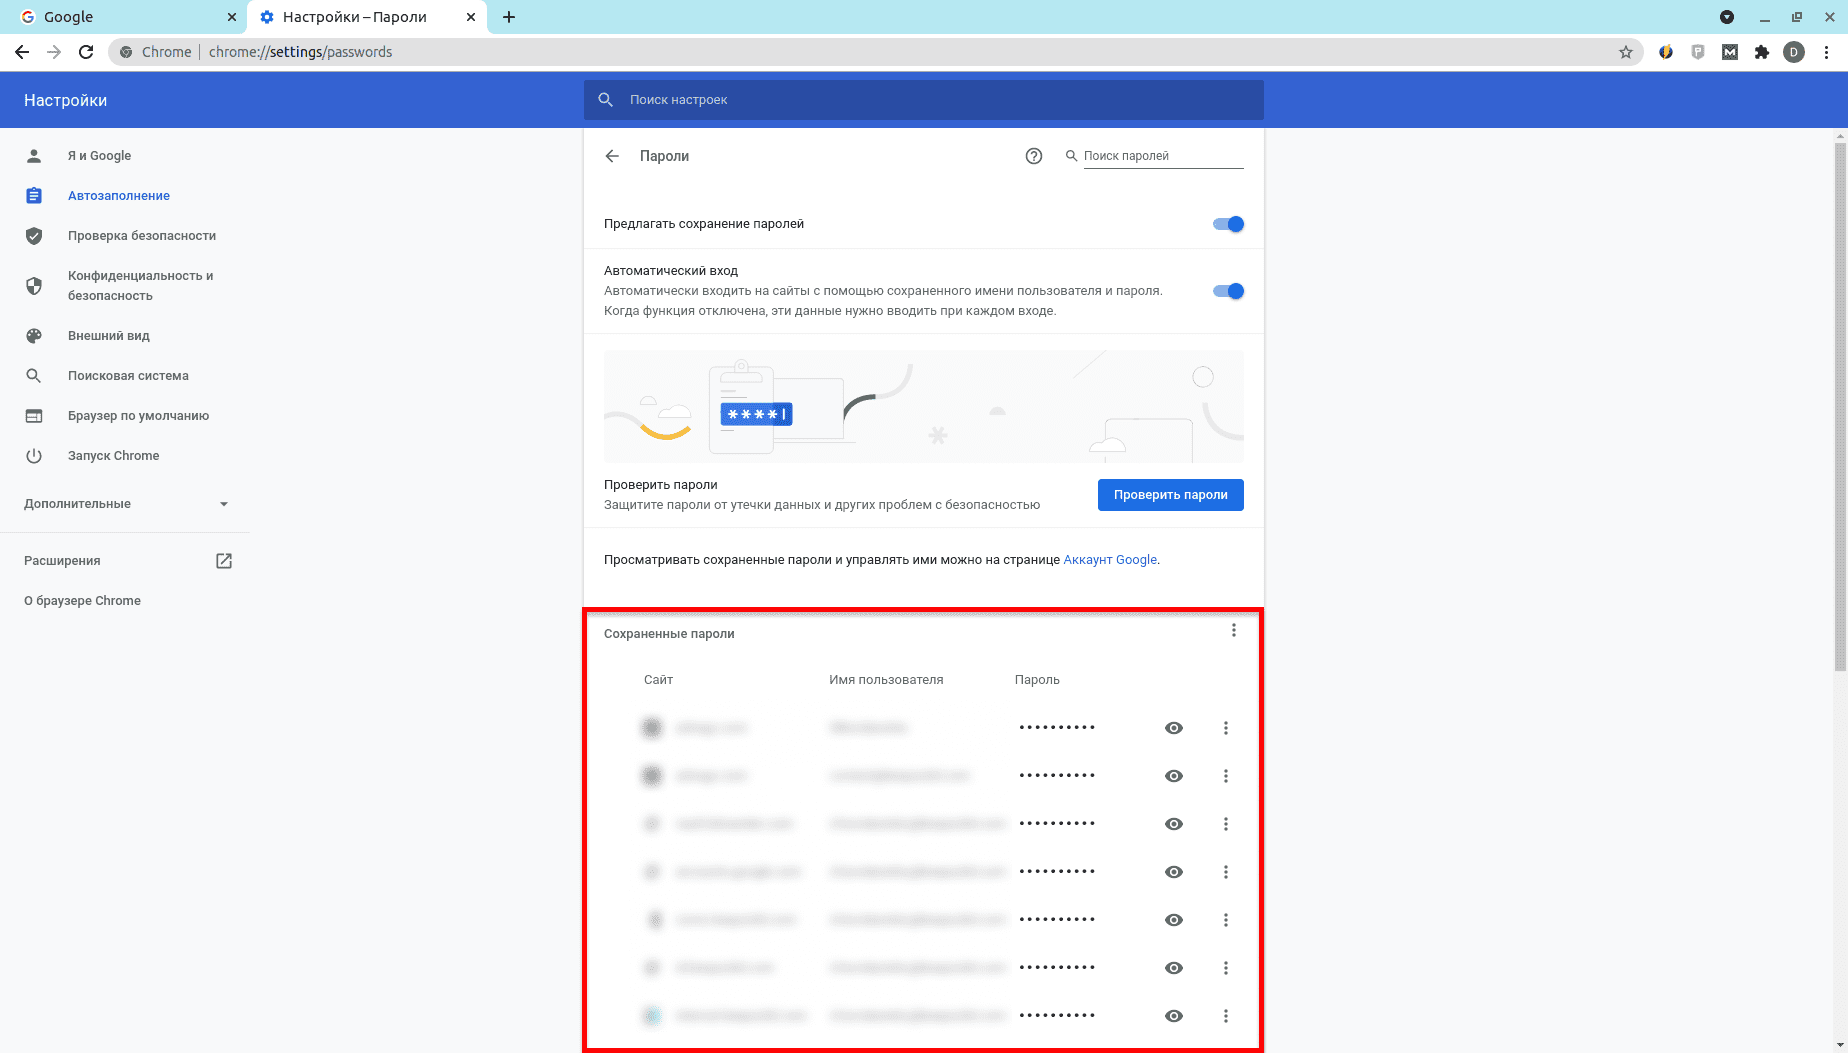The width and height of the screenshot is (1848, 1053).
Task: Disable the Предлагать сохранение паролей switch
Action: pos(1228,224)
